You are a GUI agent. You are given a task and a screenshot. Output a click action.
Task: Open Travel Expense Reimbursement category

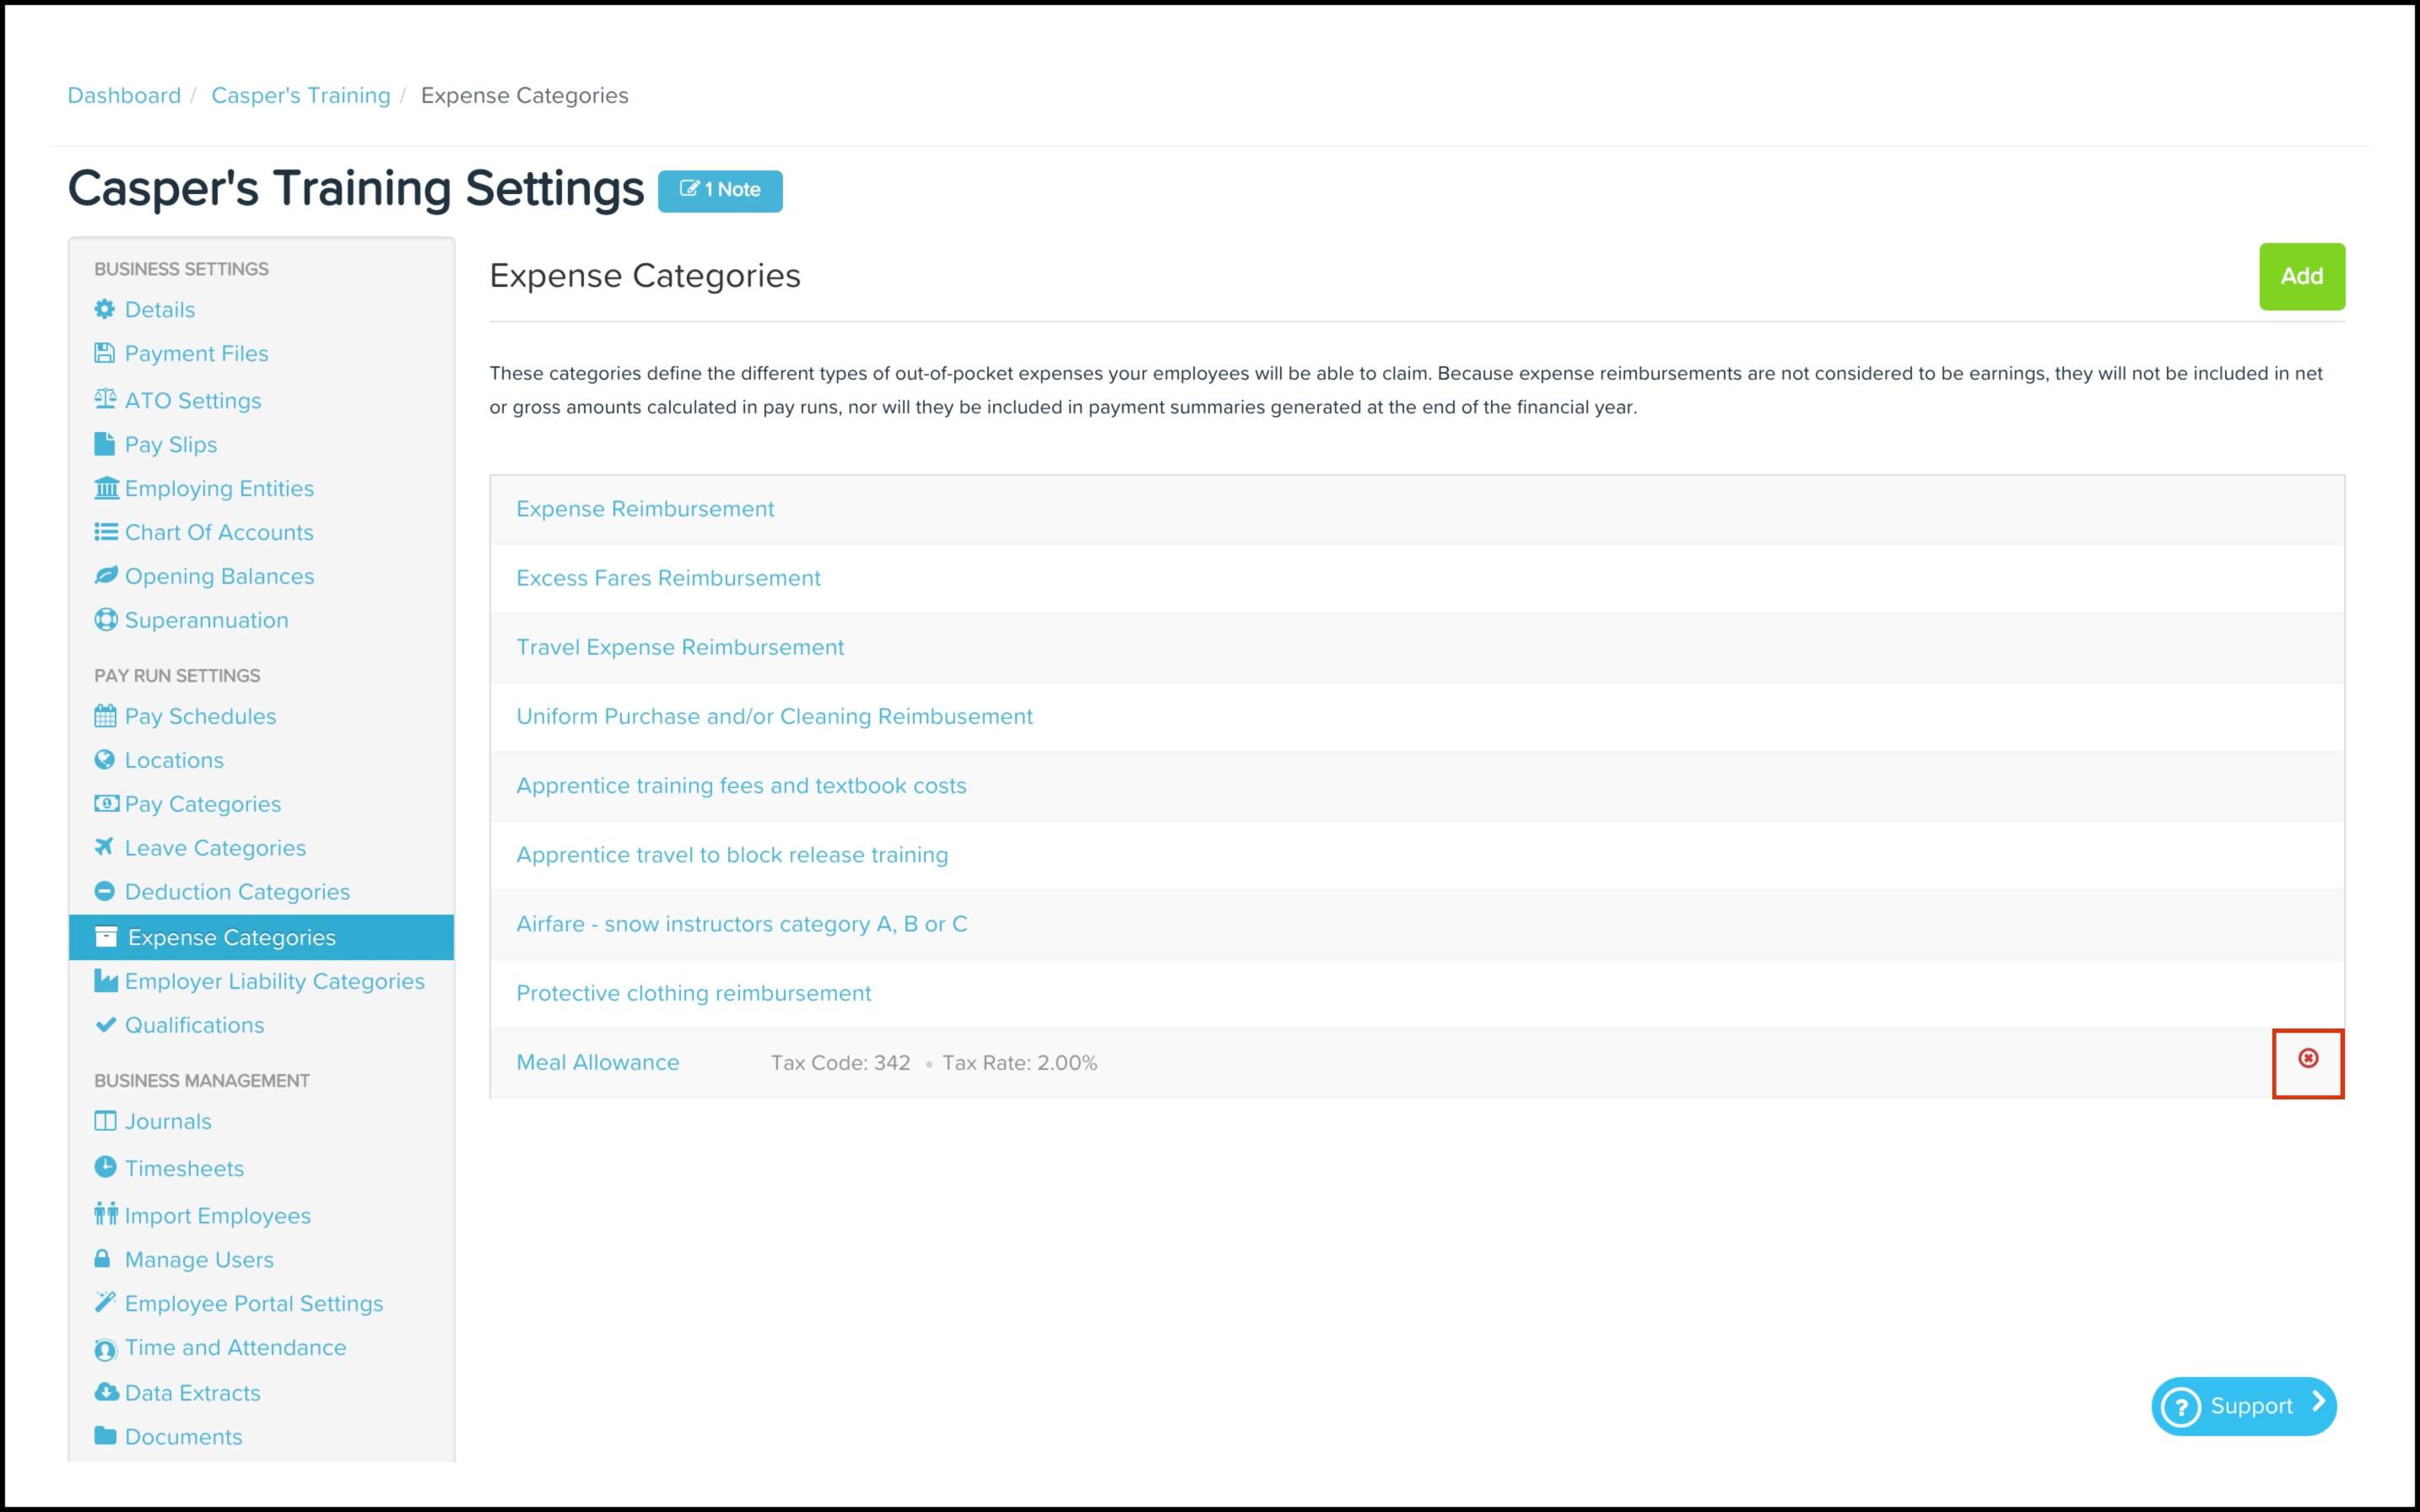pyautogui.click(x=680, y=647)
